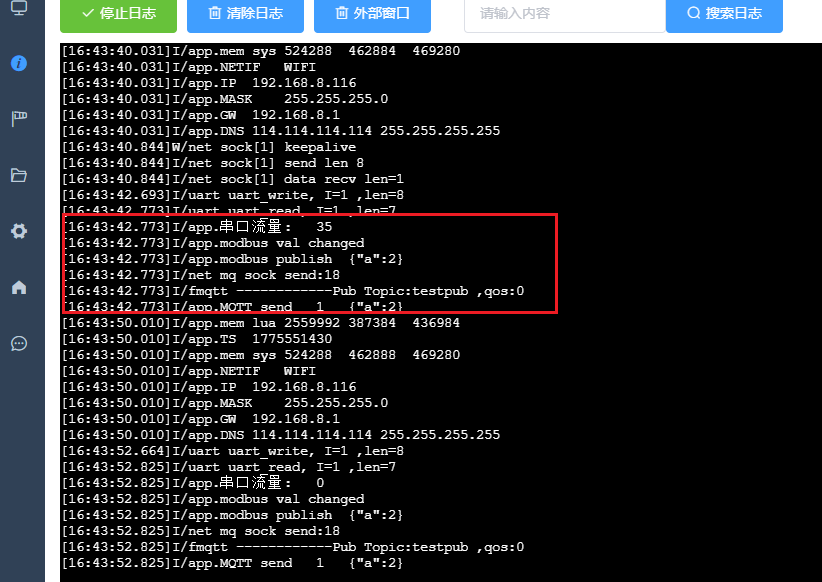This screenshot has height=582, width=822.
Task: Open the settings gear icon in the sidebar
Action: pos(19,231)
